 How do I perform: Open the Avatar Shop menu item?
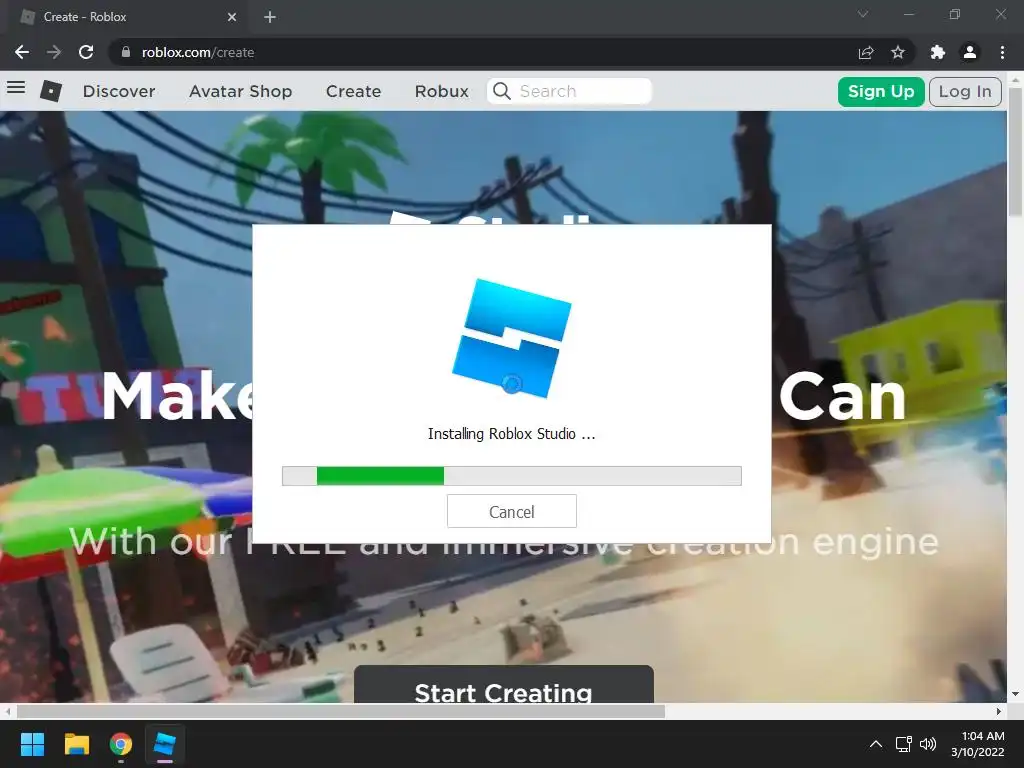click(x=240, y=91)
